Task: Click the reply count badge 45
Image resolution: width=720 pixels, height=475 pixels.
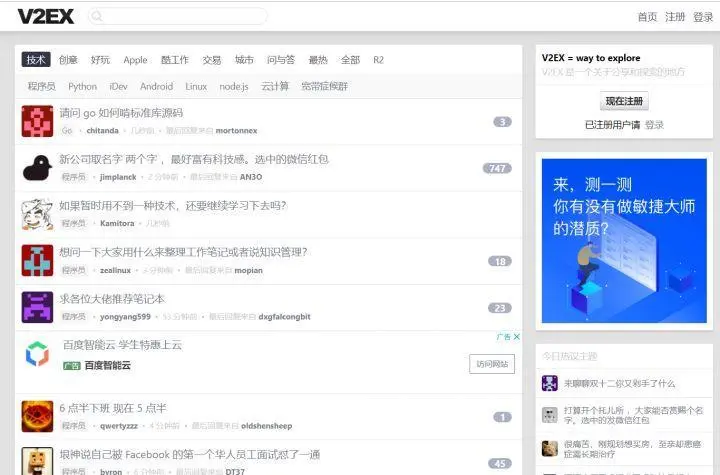Action: coord(500,464)
